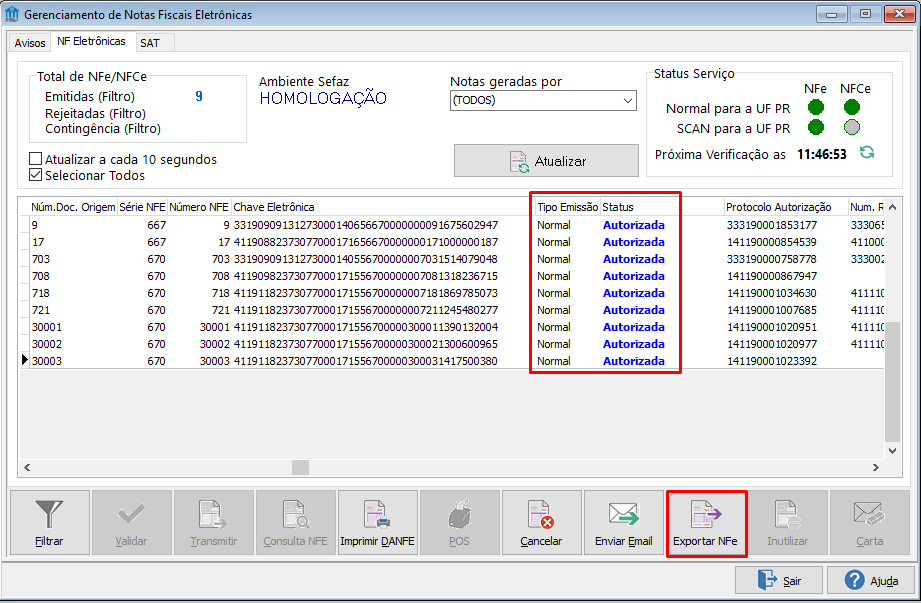Click protocol 333190001853177 cell

pyautogui.click(x=772, y=225)
